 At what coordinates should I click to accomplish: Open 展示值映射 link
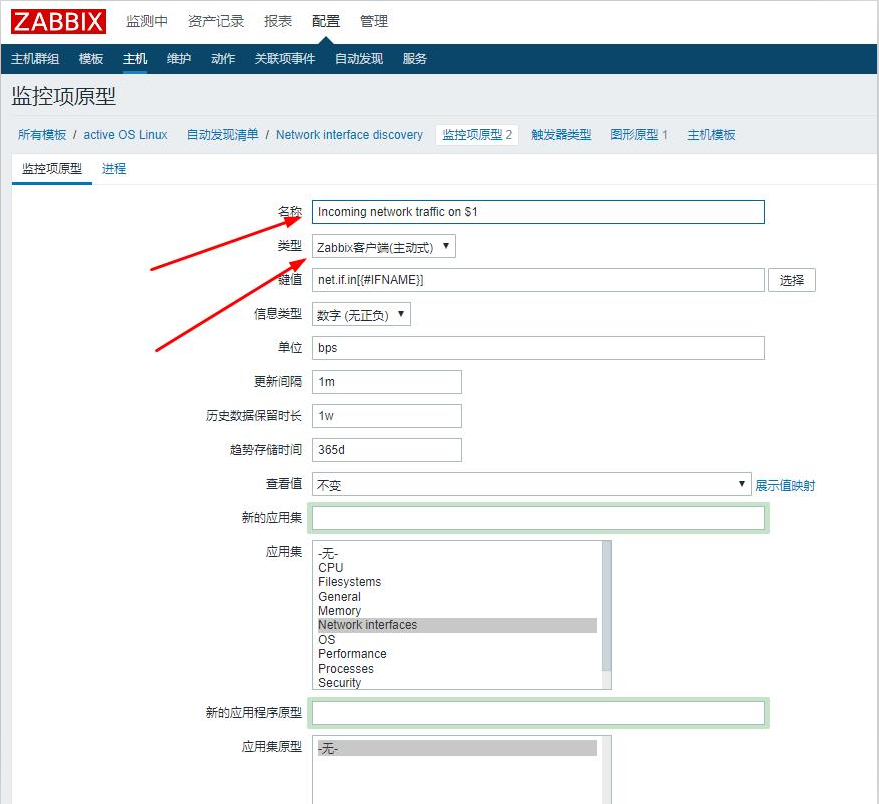point(785,485)
